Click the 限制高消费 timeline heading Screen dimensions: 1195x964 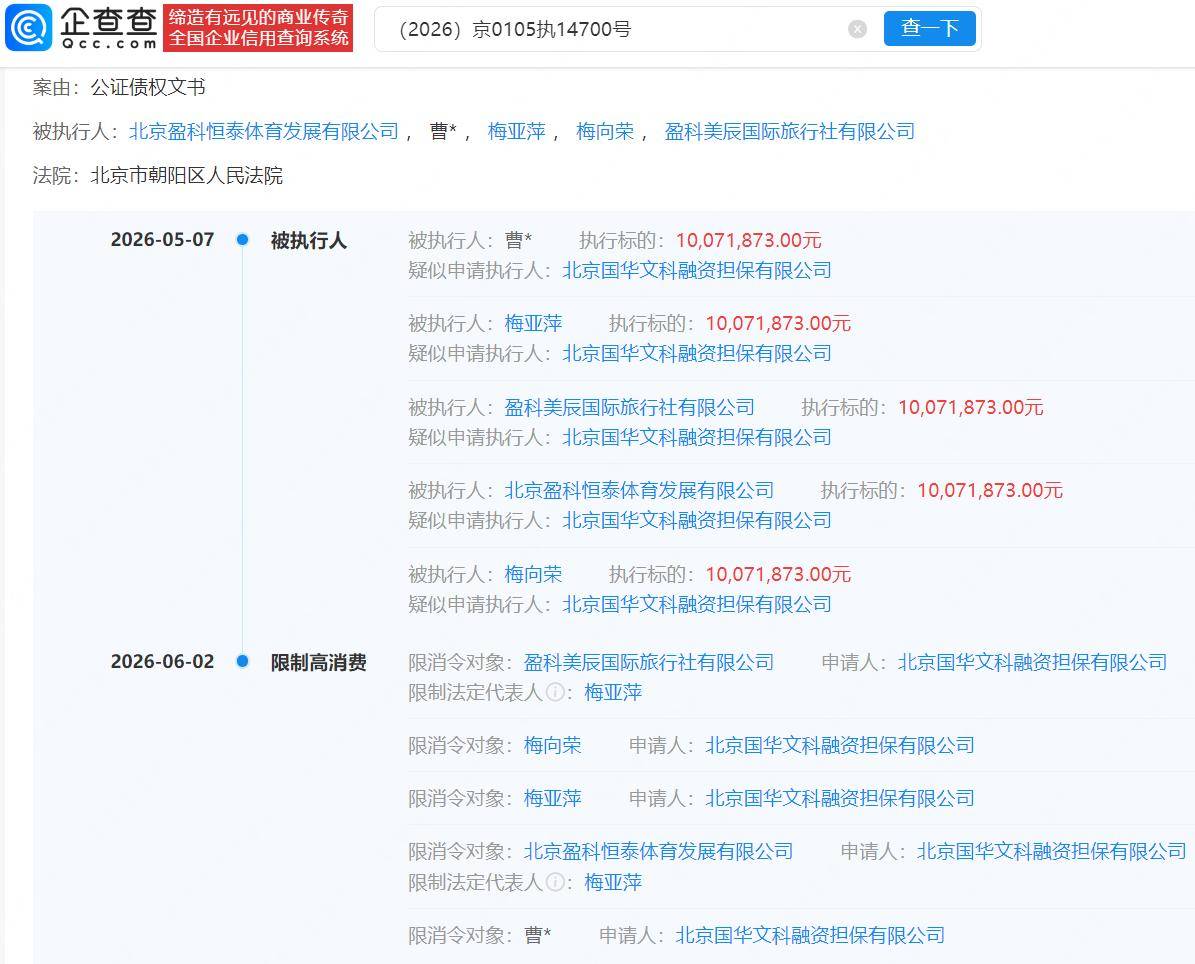coord(319,662)
